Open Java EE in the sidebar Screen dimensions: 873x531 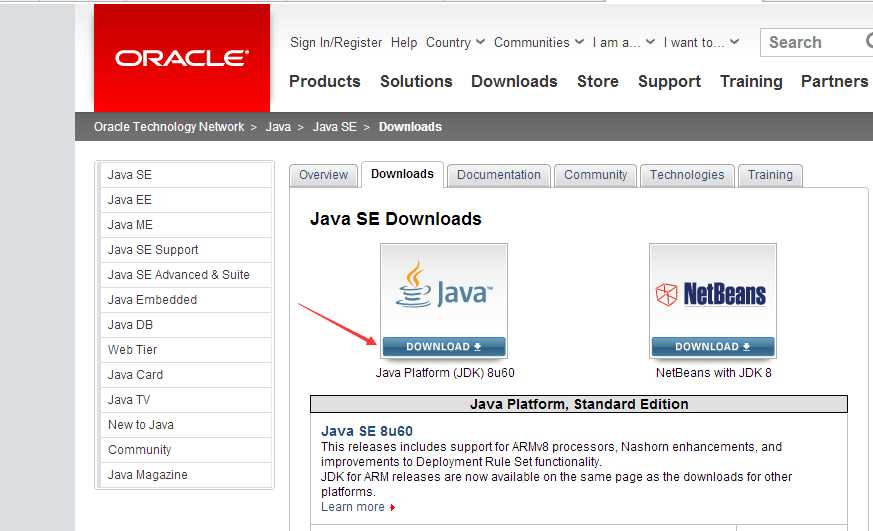tap(186, 200)
